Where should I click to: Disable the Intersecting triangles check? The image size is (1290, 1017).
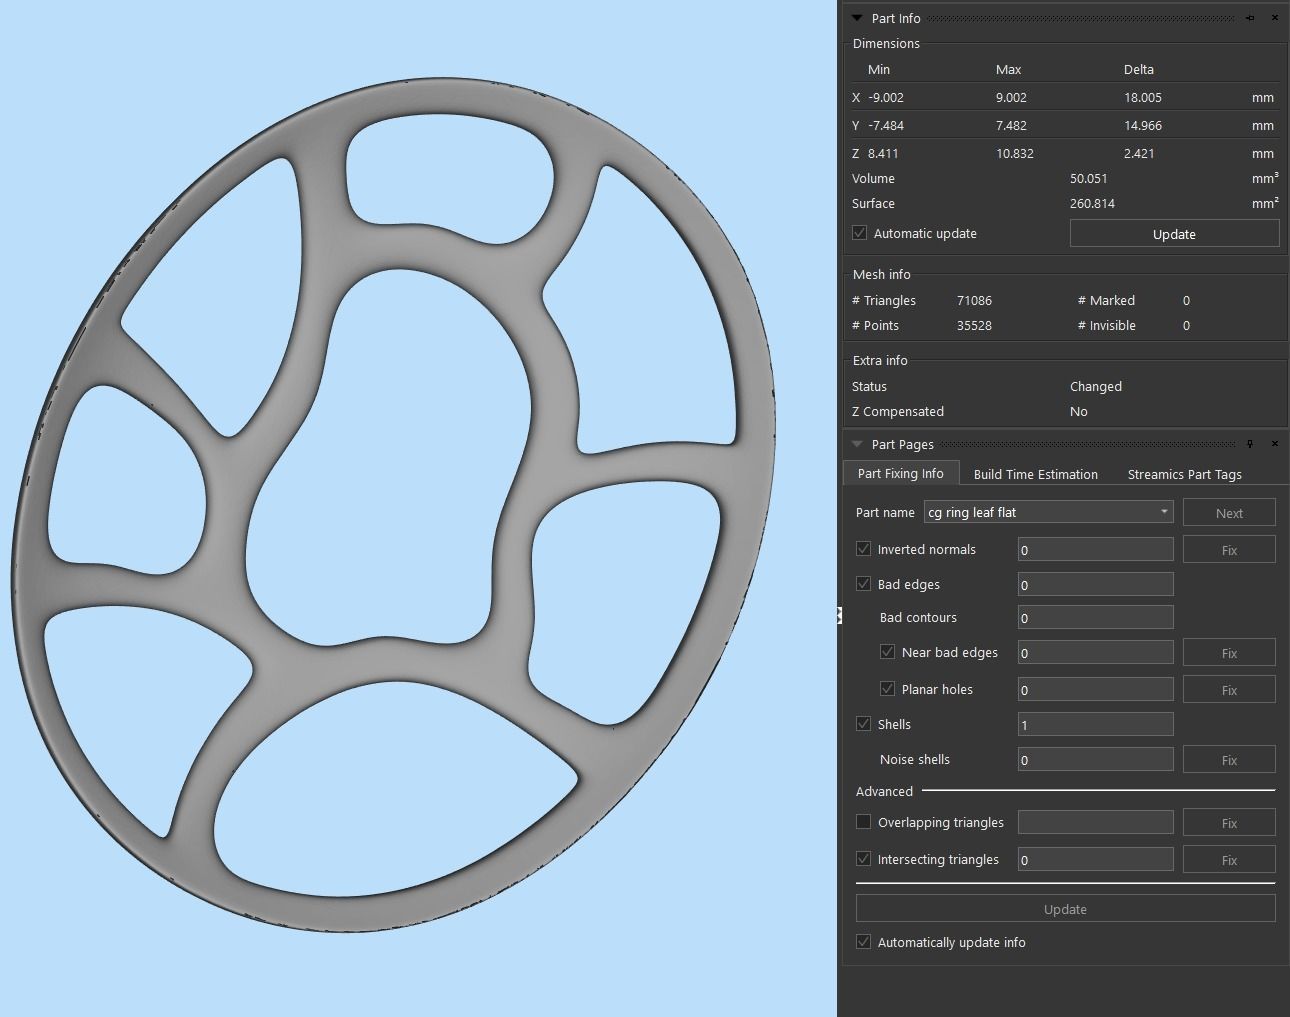864,859
